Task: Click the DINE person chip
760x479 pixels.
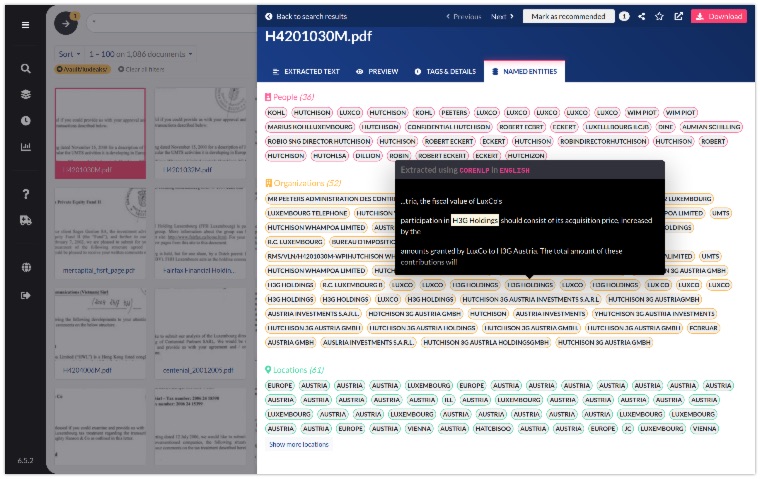Action: coord(665,127)
